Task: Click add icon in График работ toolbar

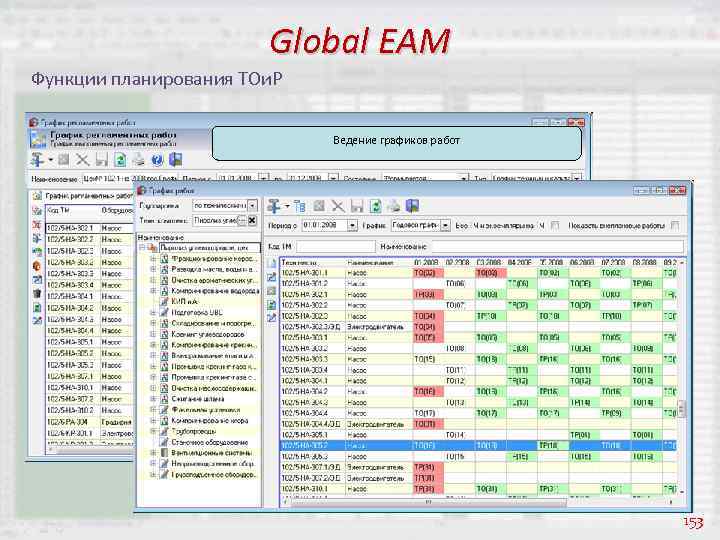Action: point(274,206)
